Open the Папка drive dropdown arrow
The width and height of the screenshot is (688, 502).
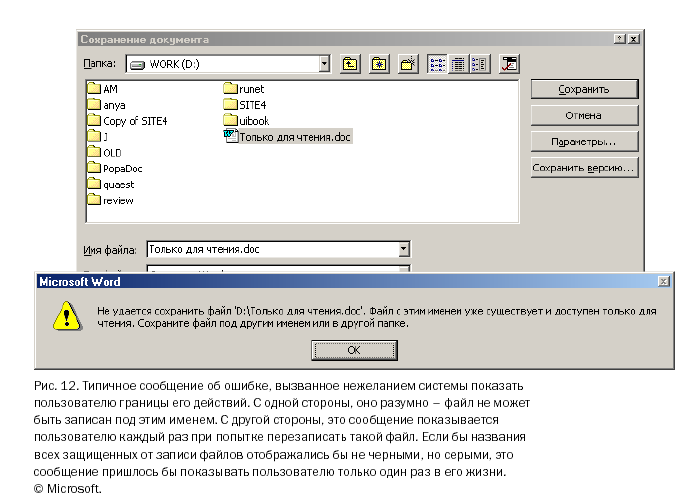click(x=324, y=64)
